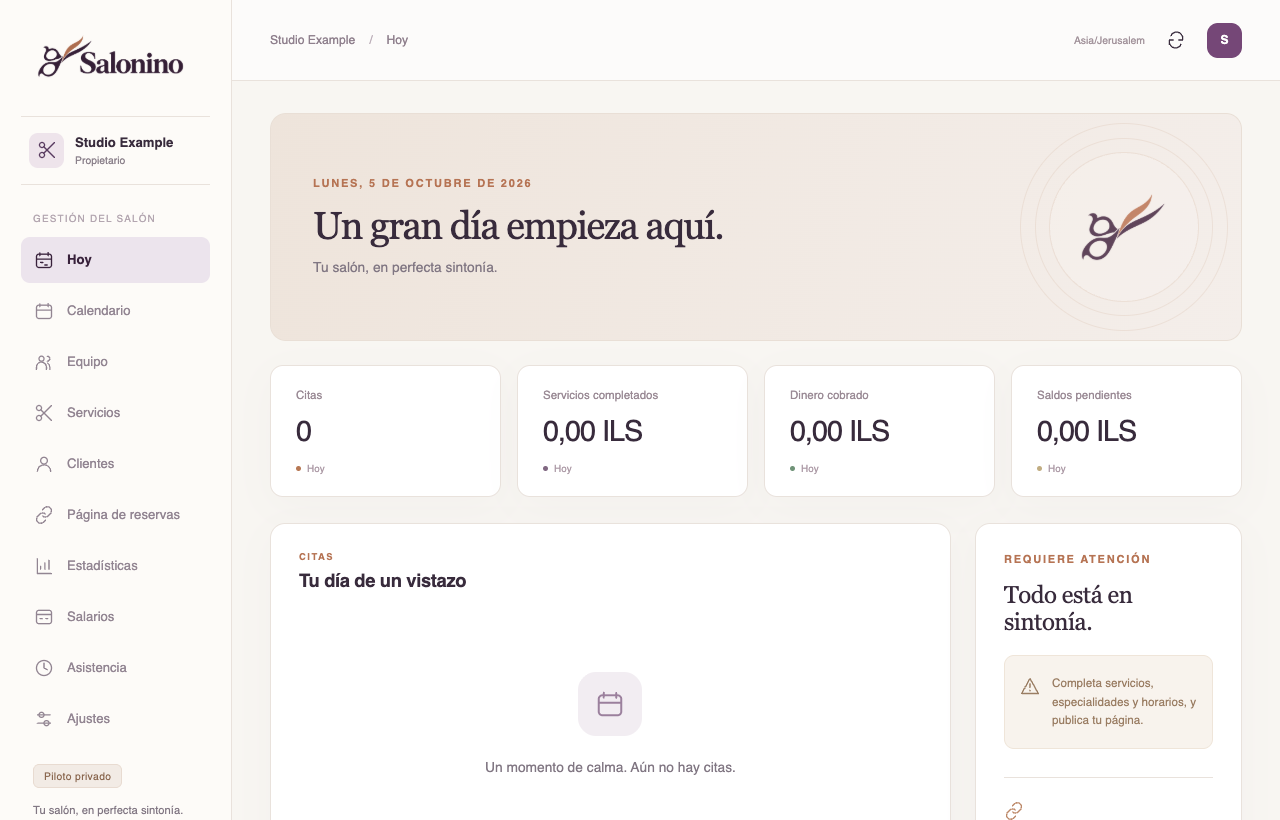Click the Estadísticas bar chart icon
Image resolution: width=1280 pixels, height=820 pixels.
tap(44, 566)
